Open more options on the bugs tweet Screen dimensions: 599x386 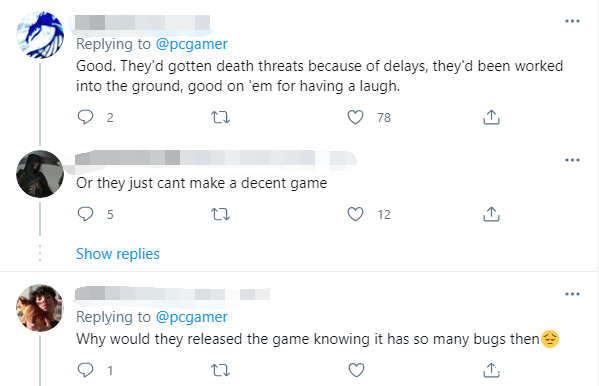pyautogui.click(x=572, y=294)
